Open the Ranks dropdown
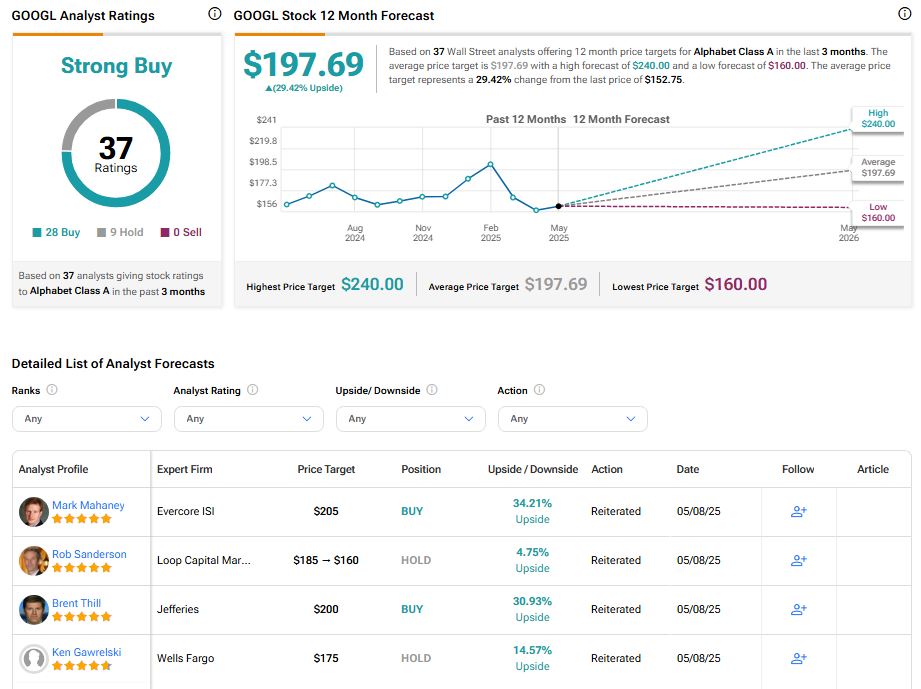Image resolution: width=921 pixels, height=689 pixels. point(86,419)
